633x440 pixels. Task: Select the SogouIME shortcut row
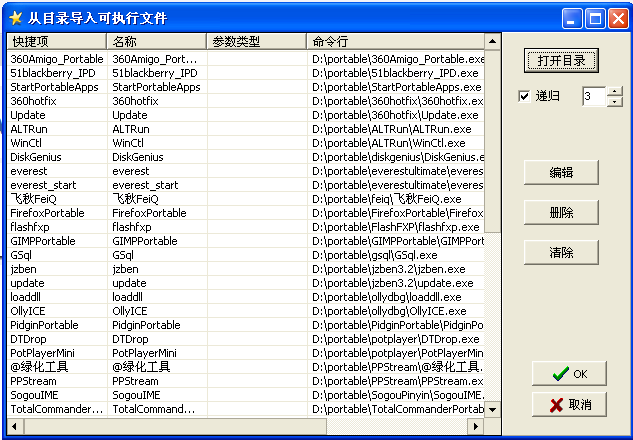(245, 395)
